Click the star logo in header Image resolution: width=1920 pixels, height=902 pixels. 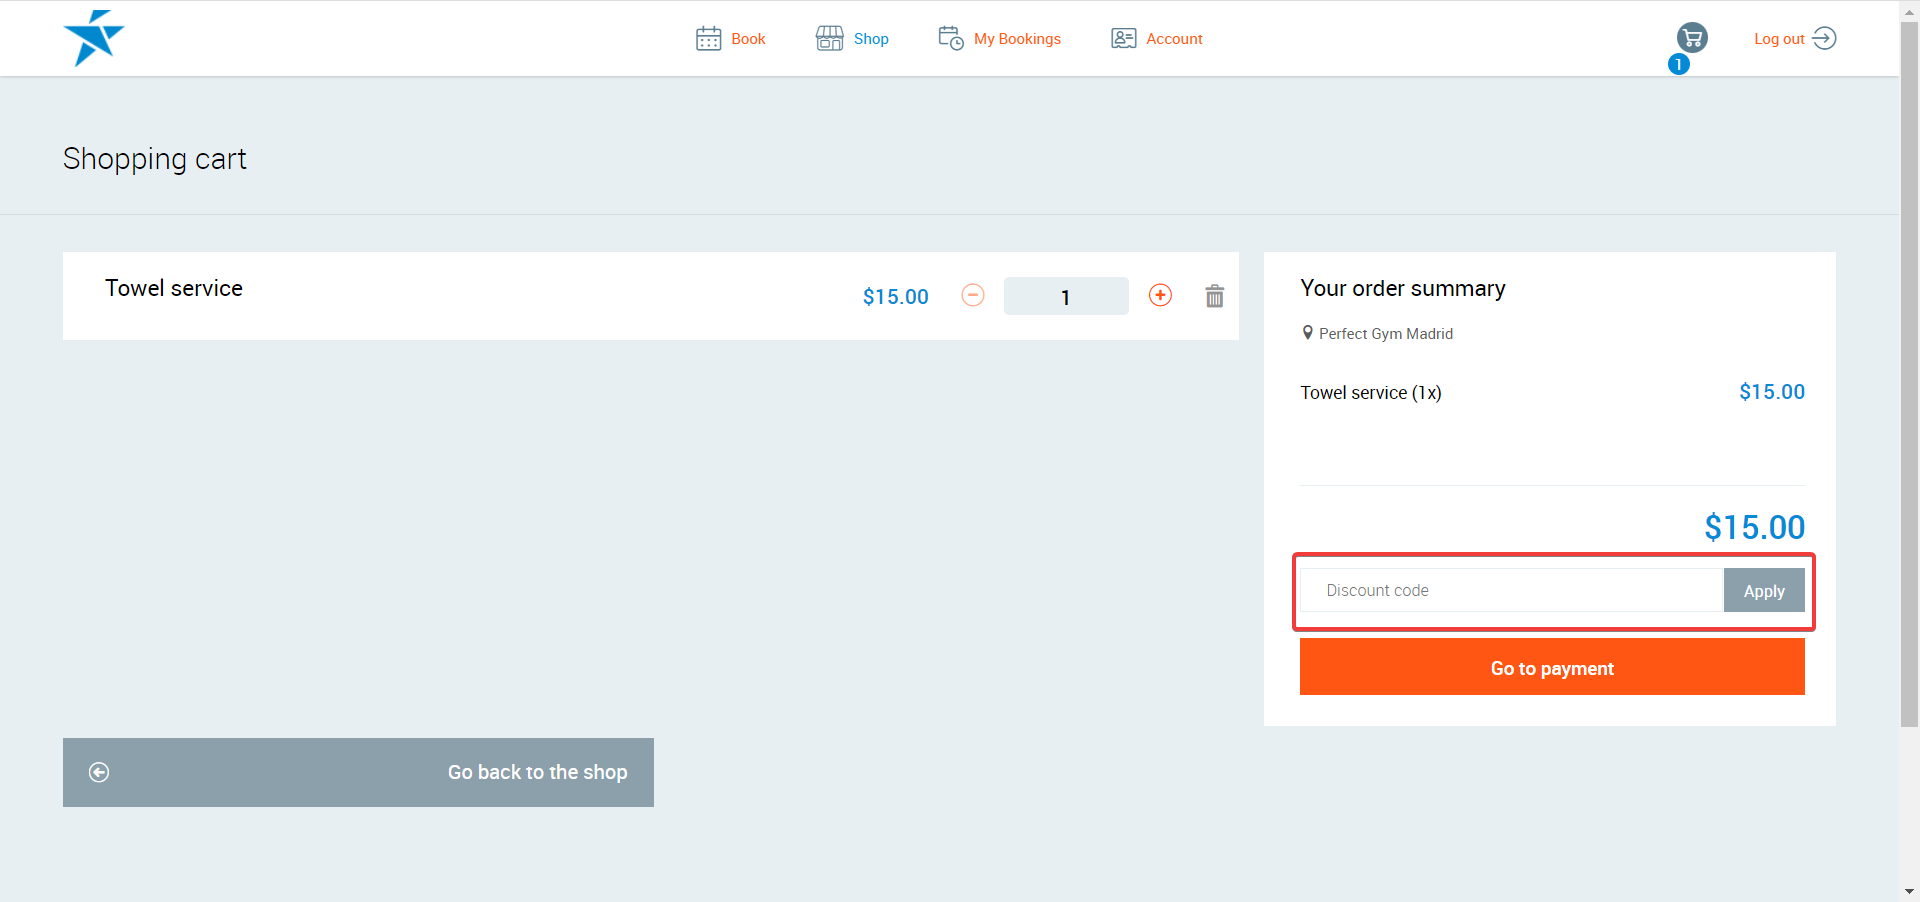(93, 38)
